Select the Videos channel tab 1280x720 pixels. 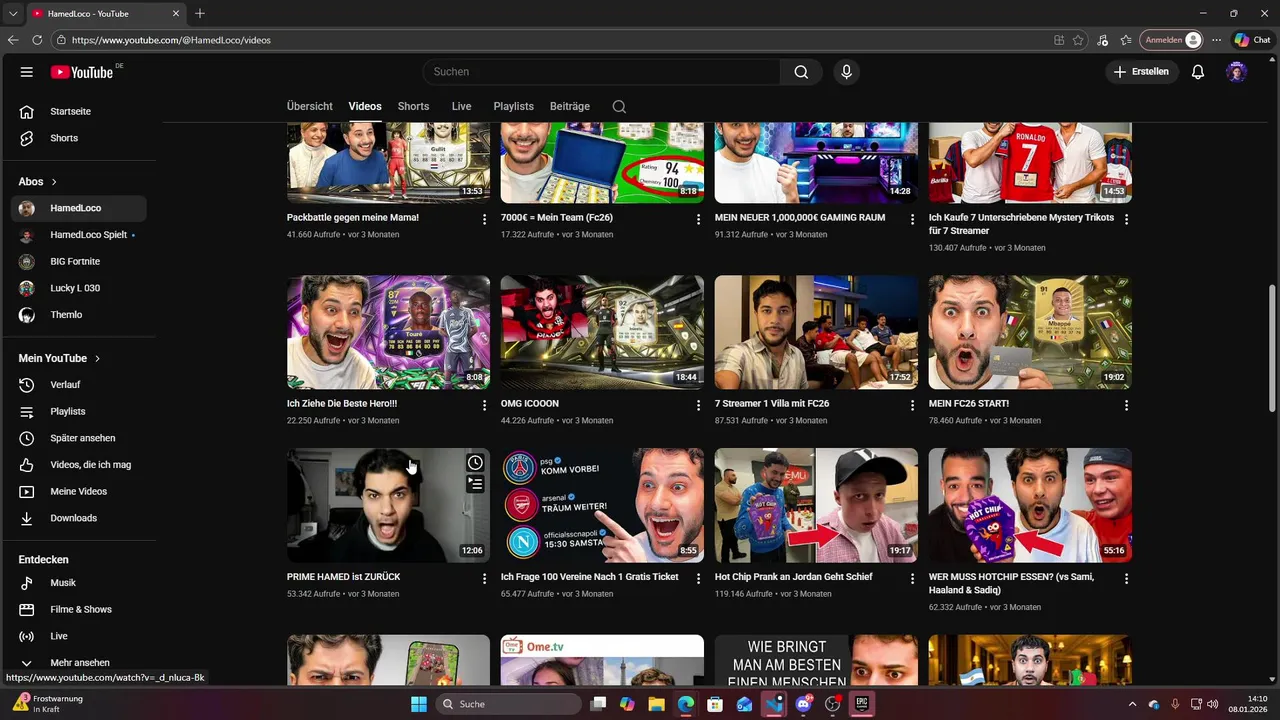click(x=365, y=106)
